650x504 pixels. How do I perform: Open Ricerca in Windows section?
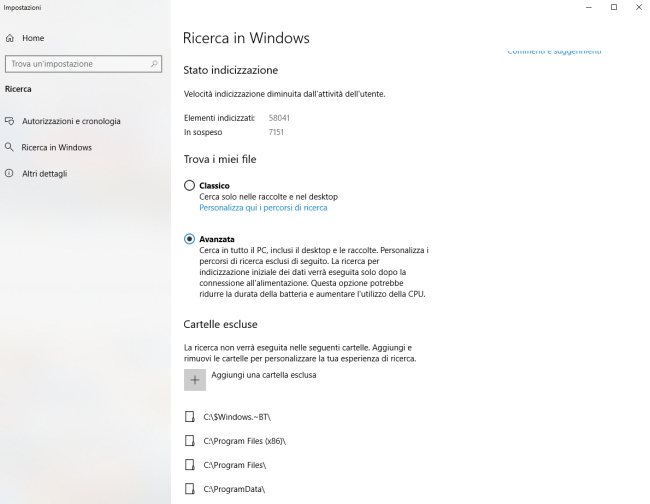click(57, 147)
